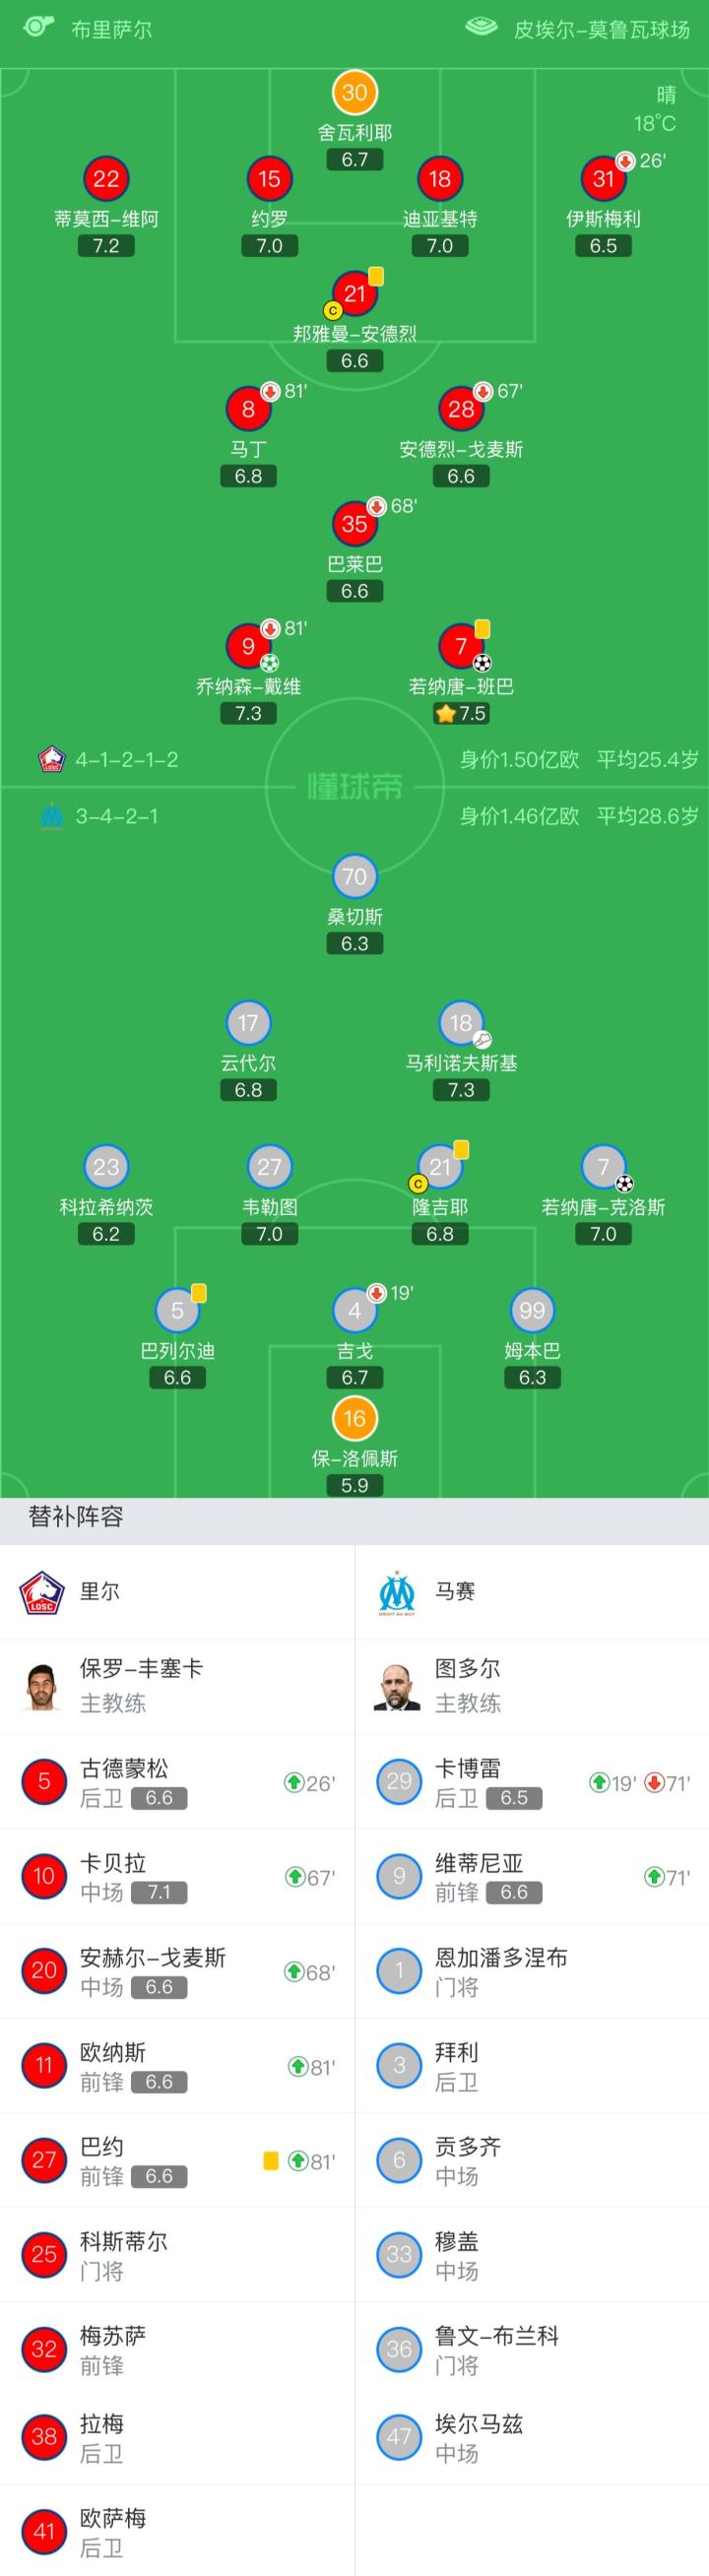Viewport: 709px width, 2576px height.
Task: Tap Marseille crest beside 3-4-2-1 formation
Action: (52, 817)
